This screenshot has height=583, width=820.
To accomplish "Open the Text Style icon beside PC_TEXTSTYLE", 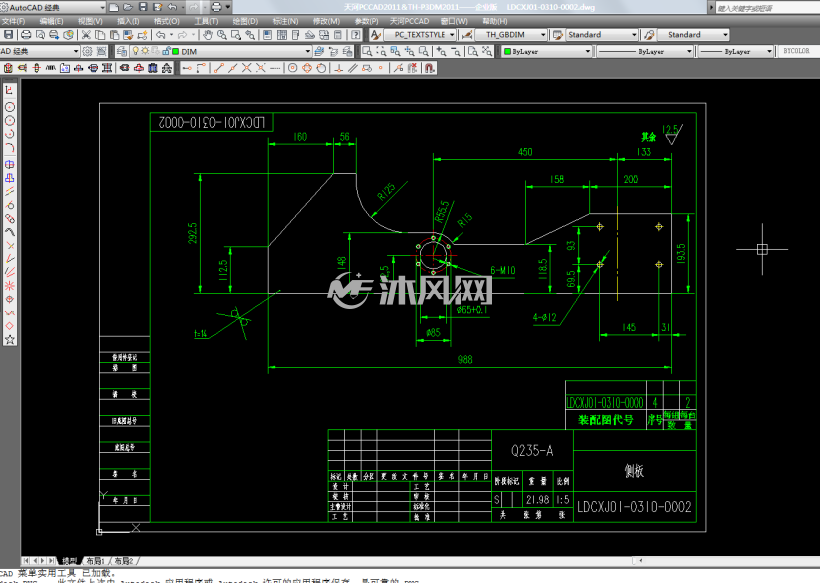I will (x=375, y=35).
